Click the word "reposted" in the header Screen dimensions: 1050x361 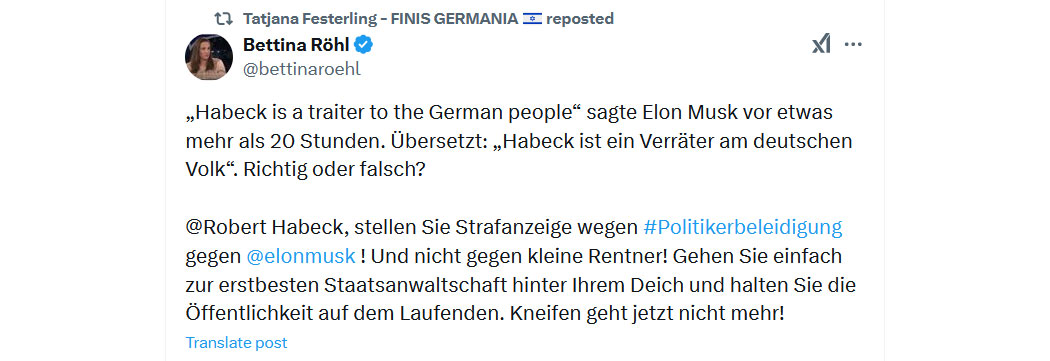pos(580,19)
